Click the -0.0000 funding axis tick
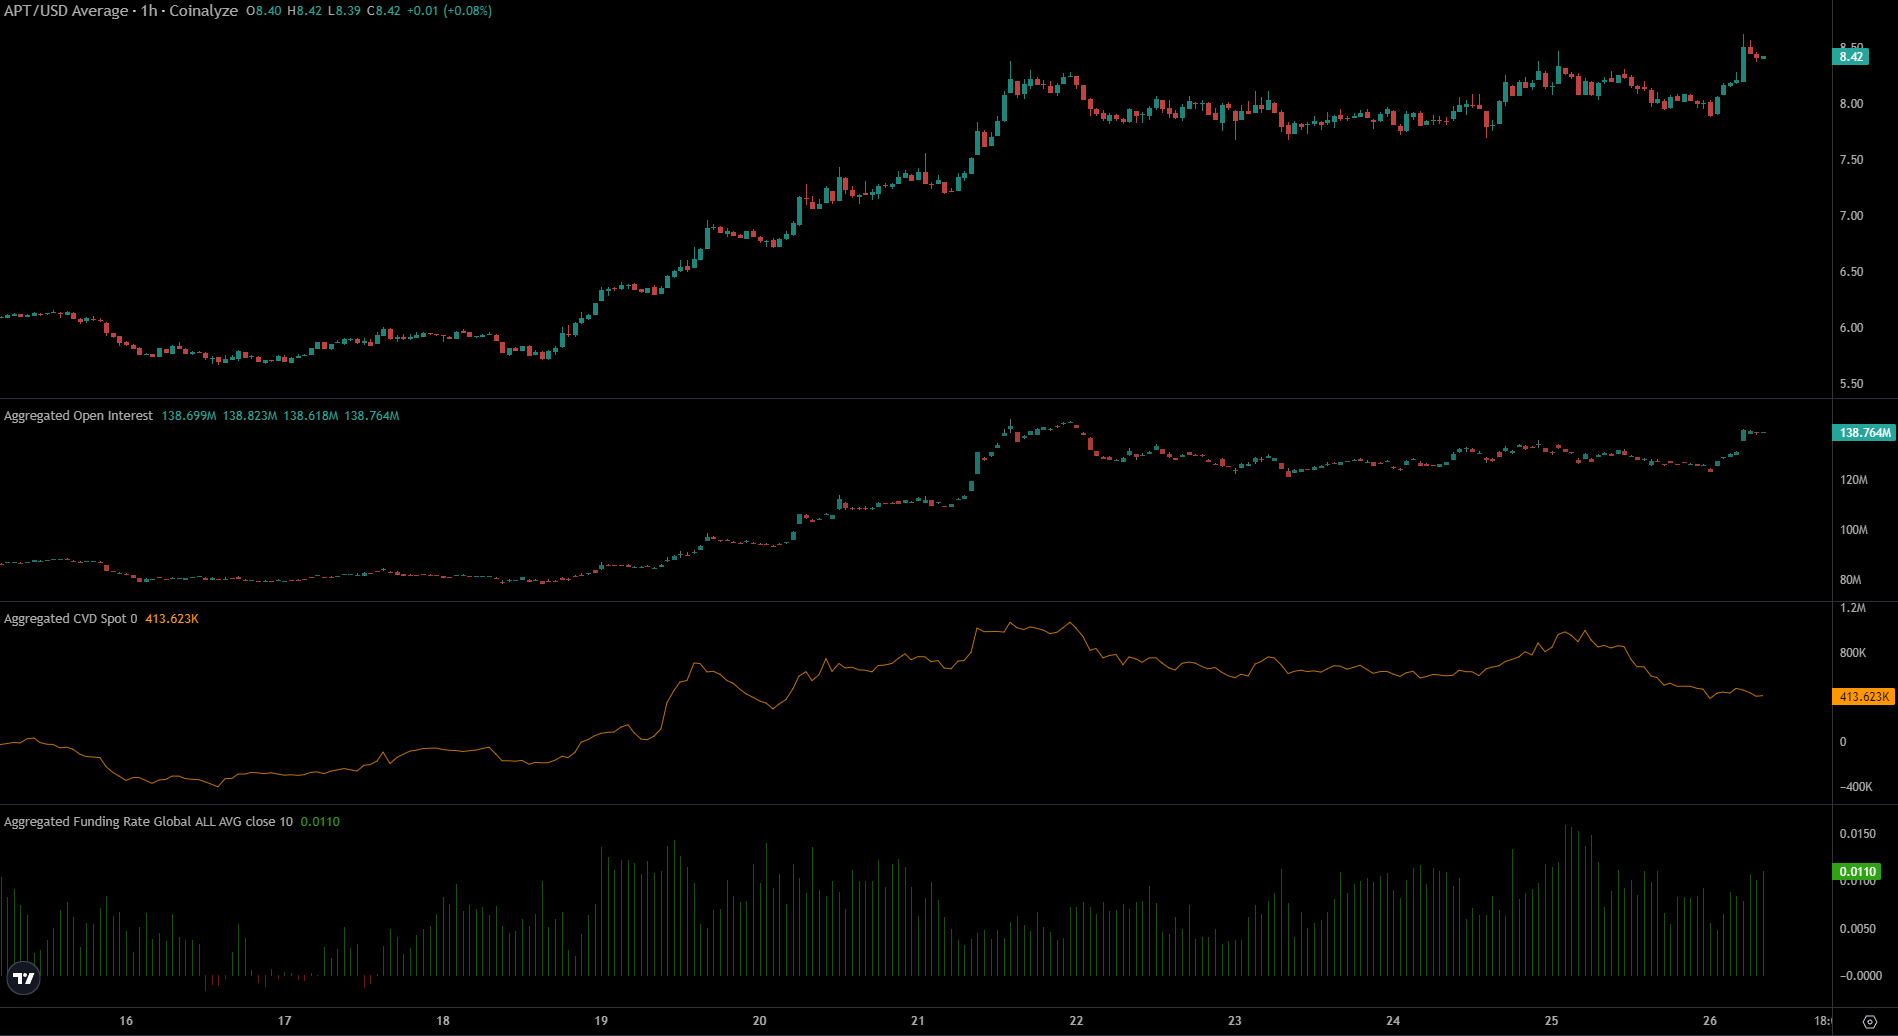The height and width of the screenshot is (1036, 1898). point(1859,976)
